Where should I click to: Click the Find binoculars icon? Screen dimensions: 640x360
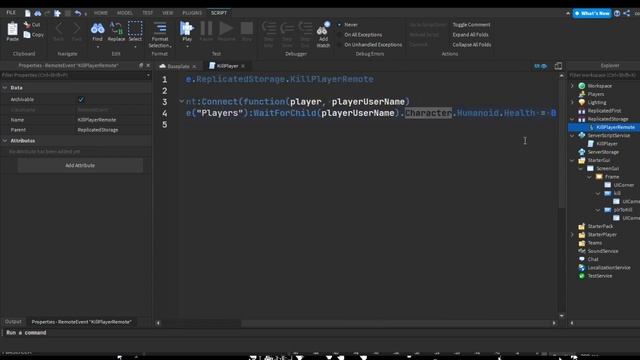point(97,29)
